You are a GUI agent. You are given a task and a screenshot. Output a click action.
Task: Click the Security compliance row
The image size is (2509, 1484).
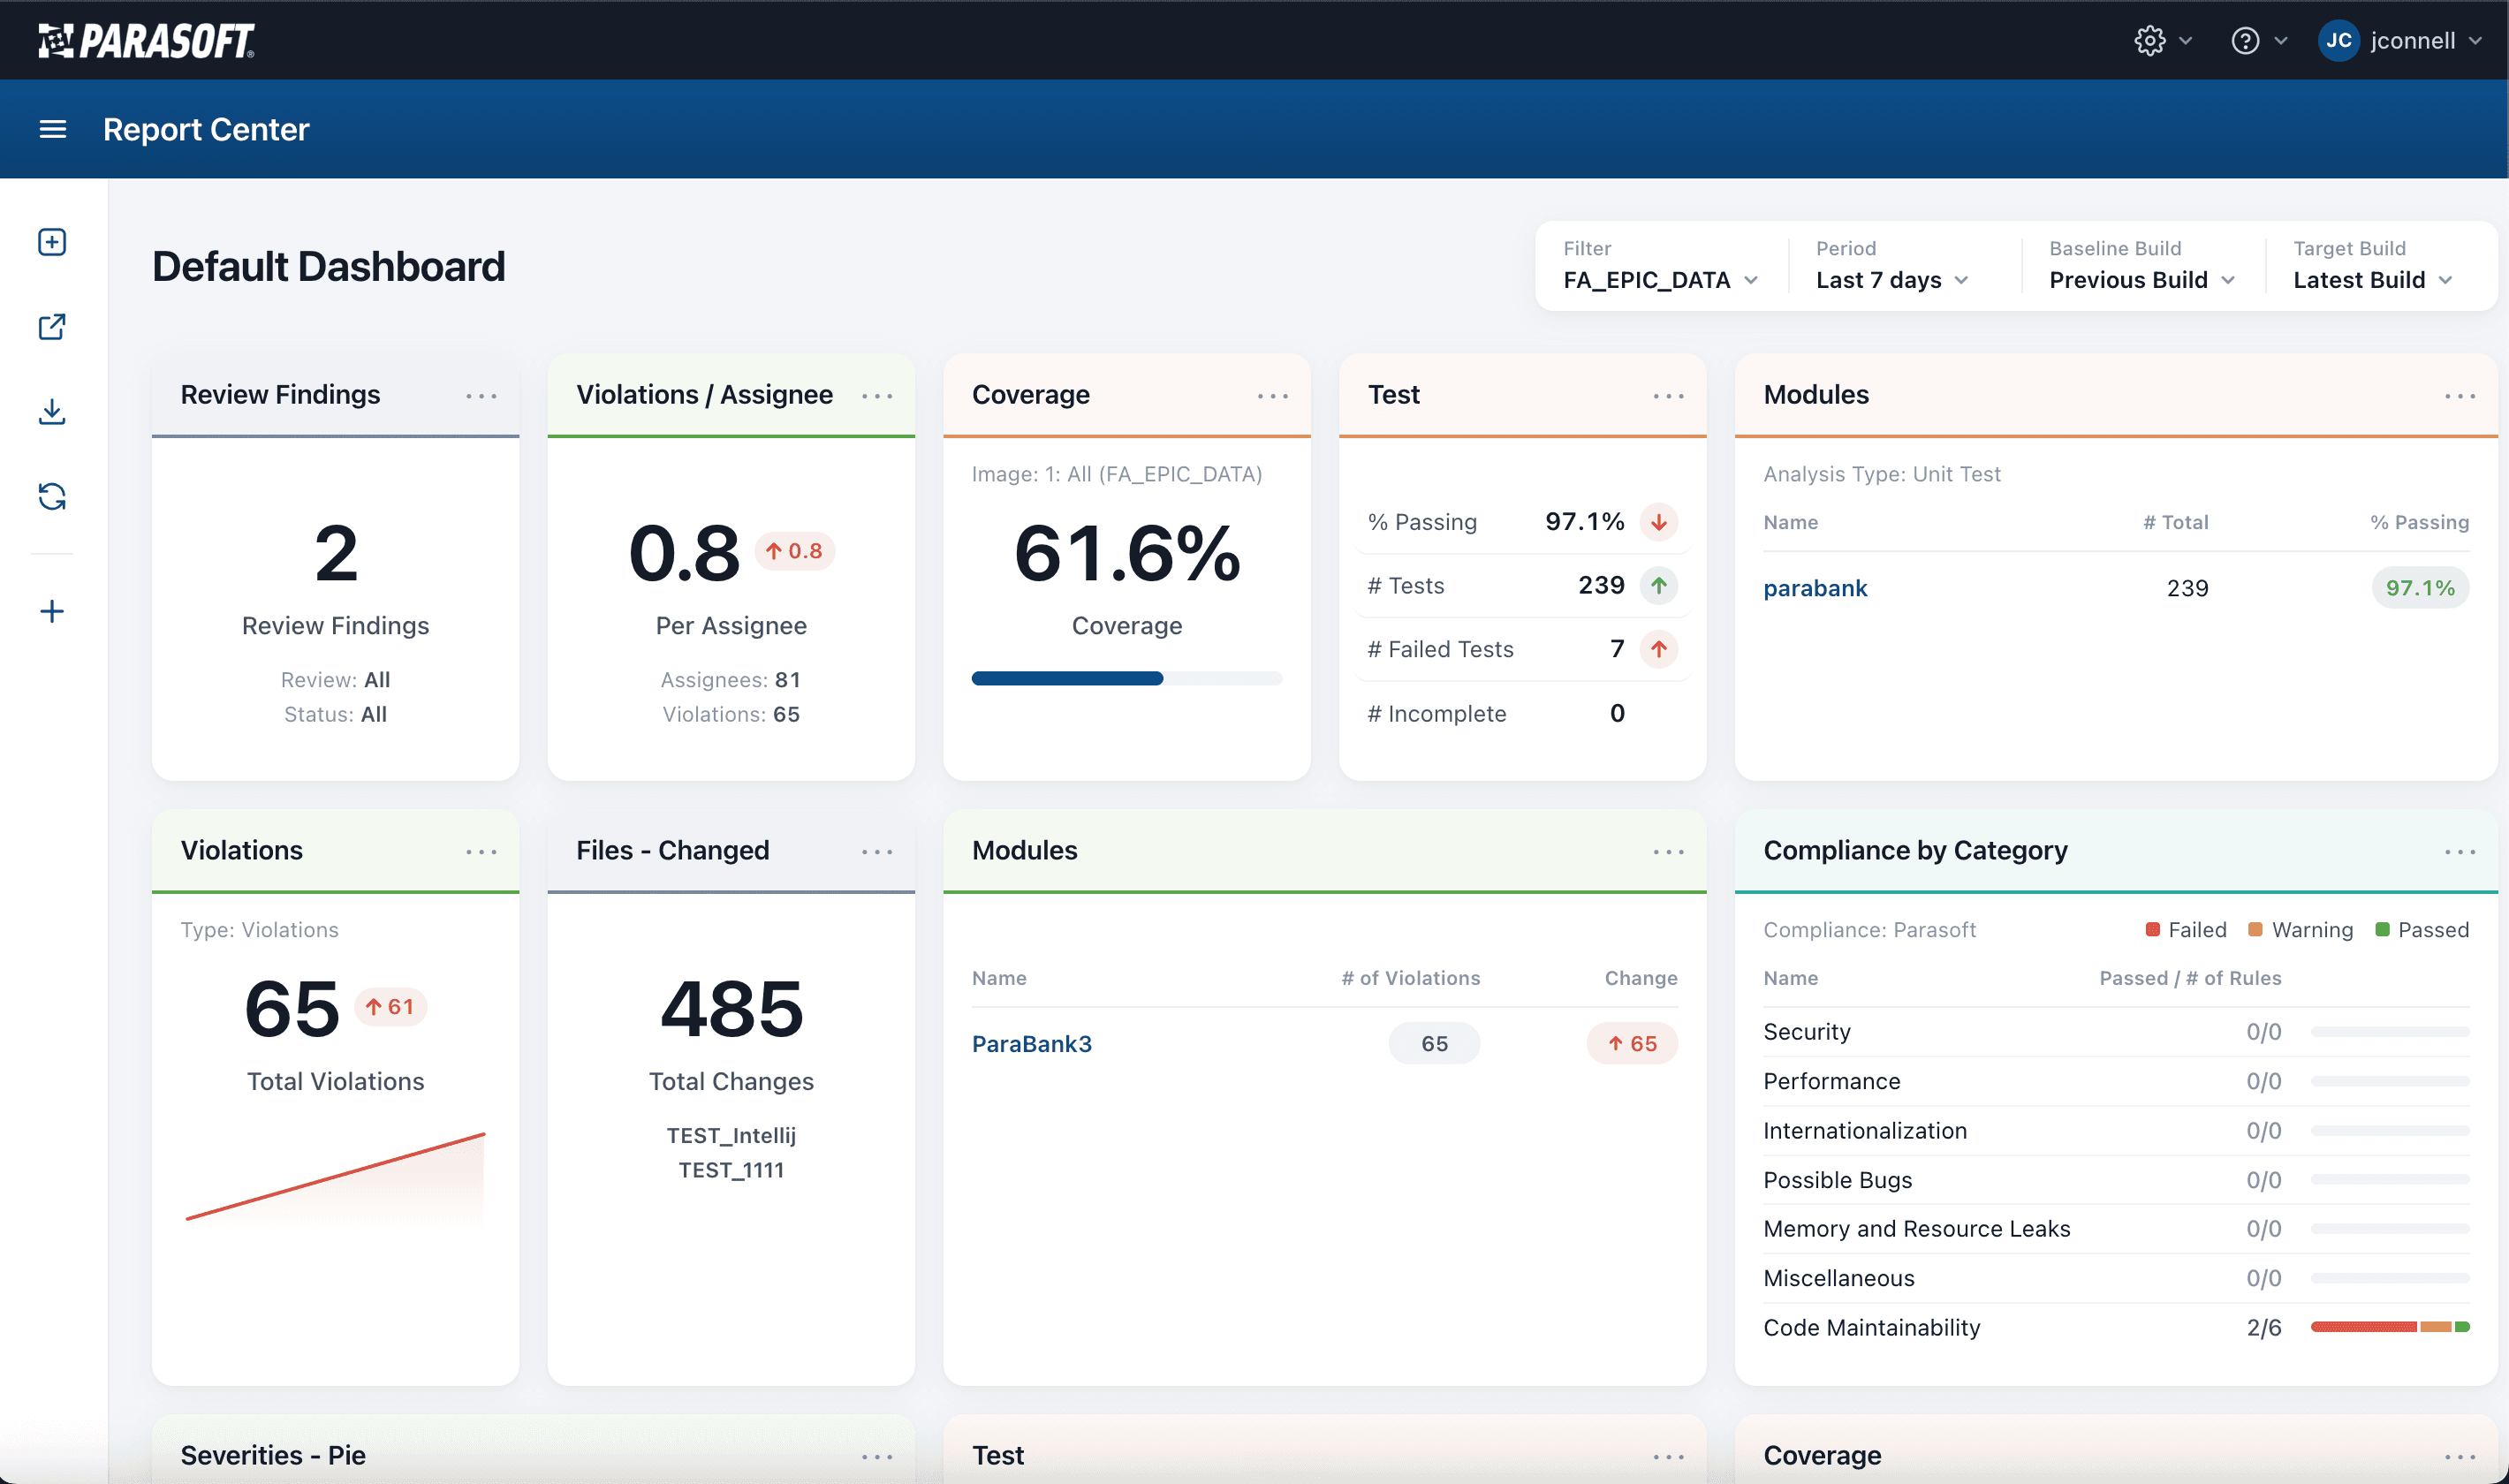[x=2115, y=1032]
